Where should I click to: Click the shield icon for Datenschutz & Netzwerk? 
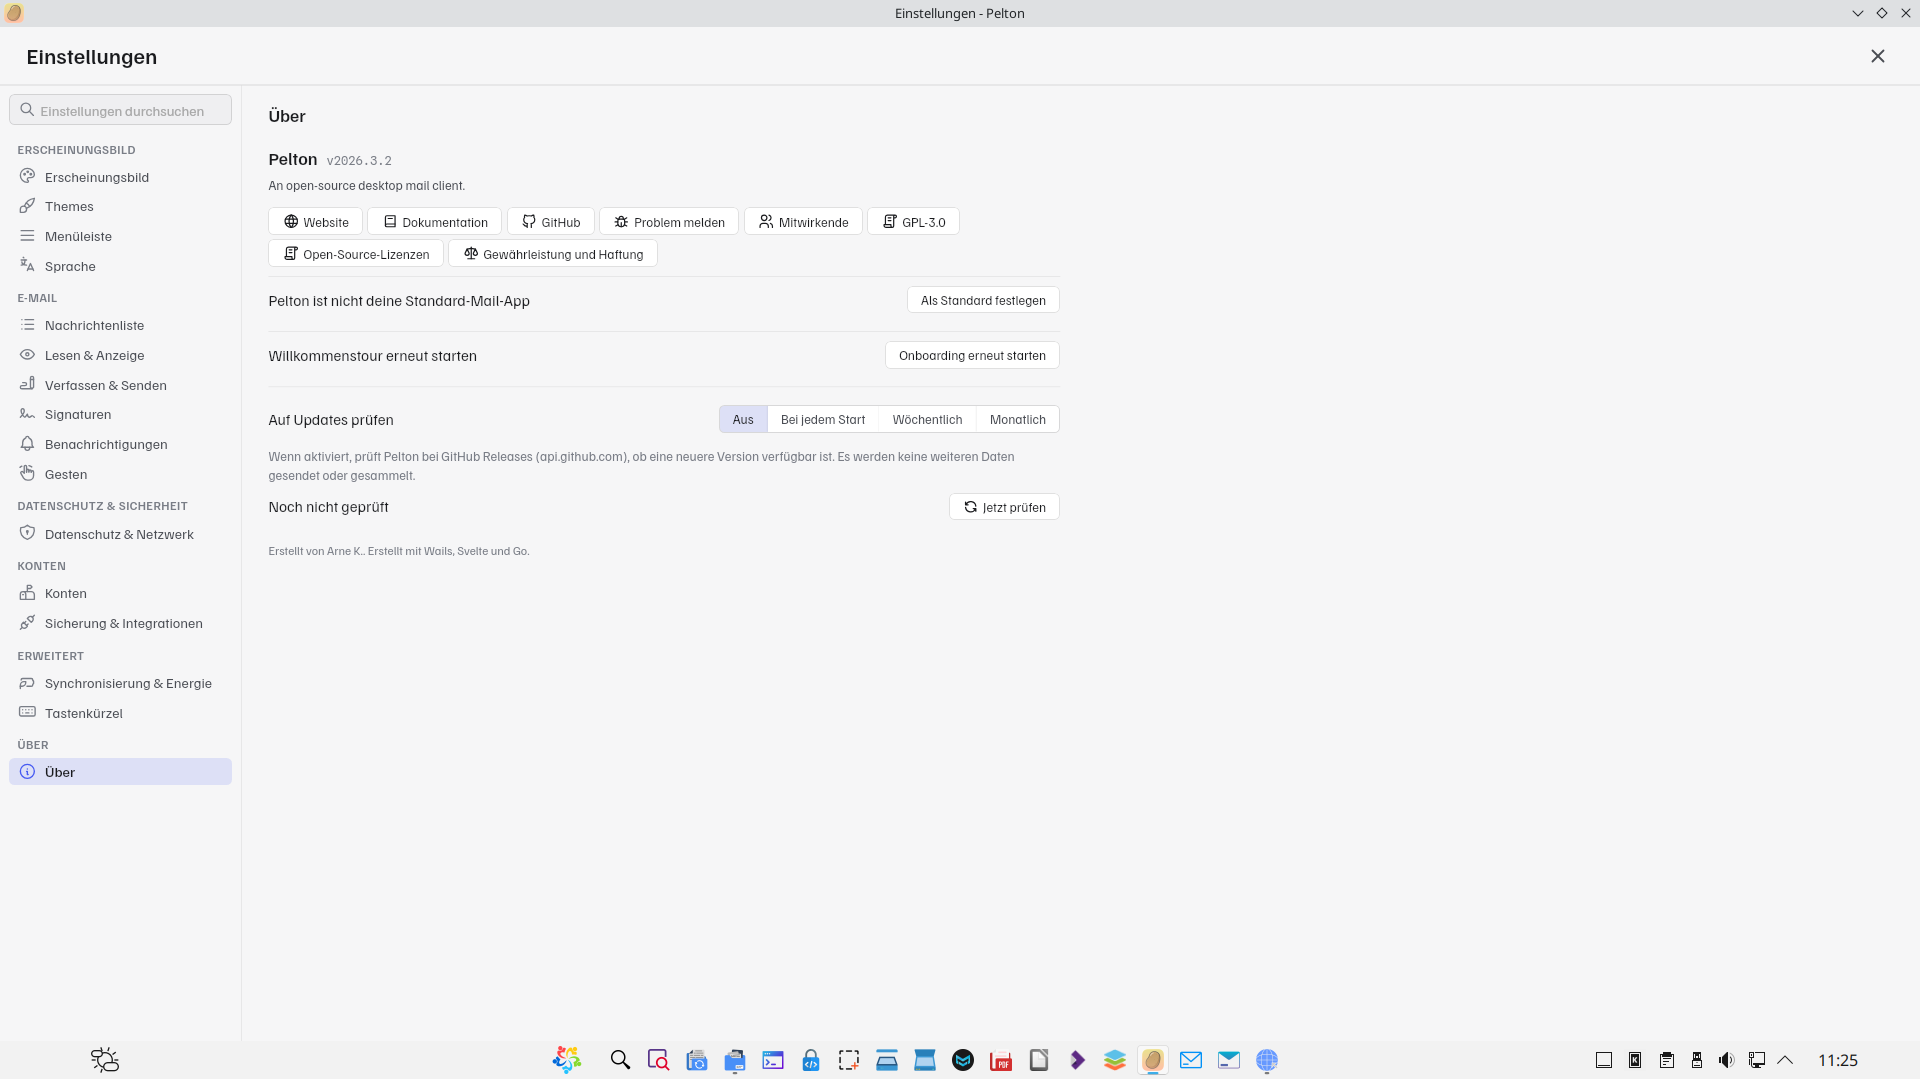(27, 534)
